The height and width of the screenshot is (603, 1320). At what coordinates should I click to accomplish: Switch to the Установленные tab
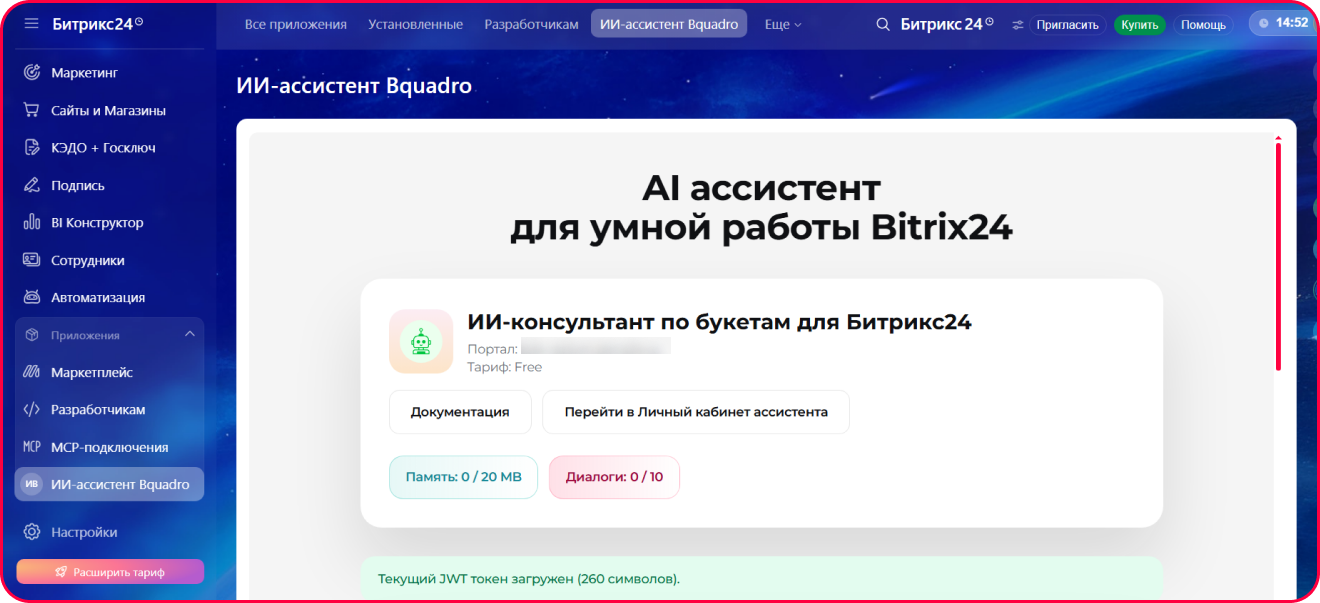coord(415,24)
